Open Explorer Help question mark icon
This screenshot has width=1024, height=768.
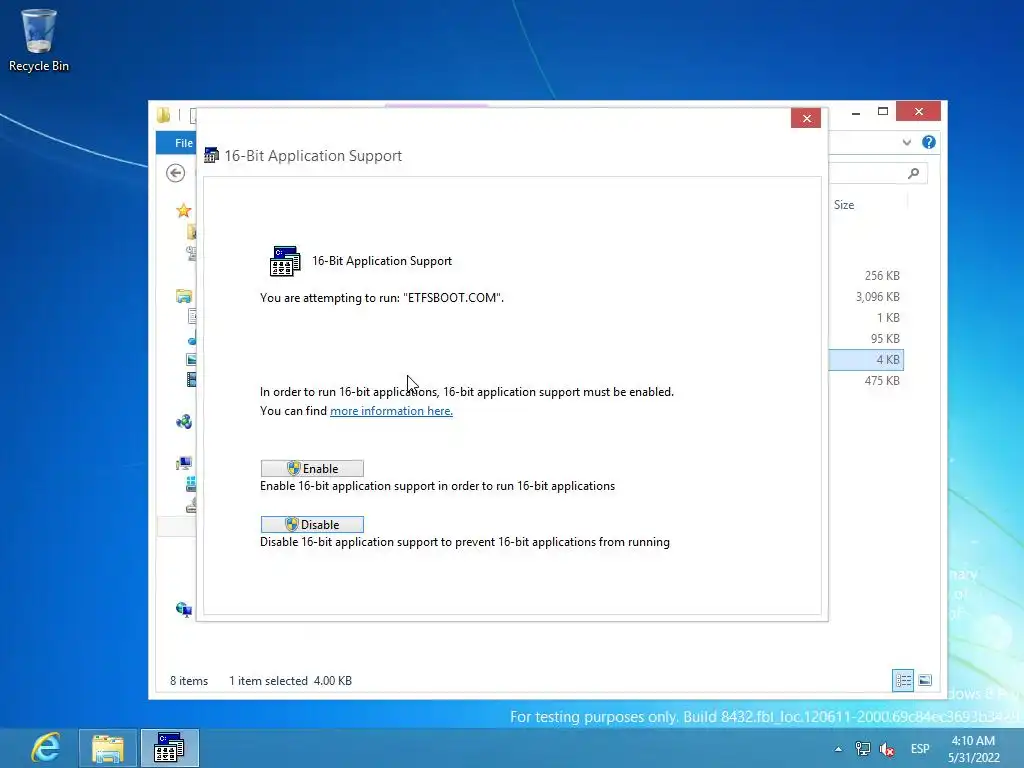pos(929,142)
